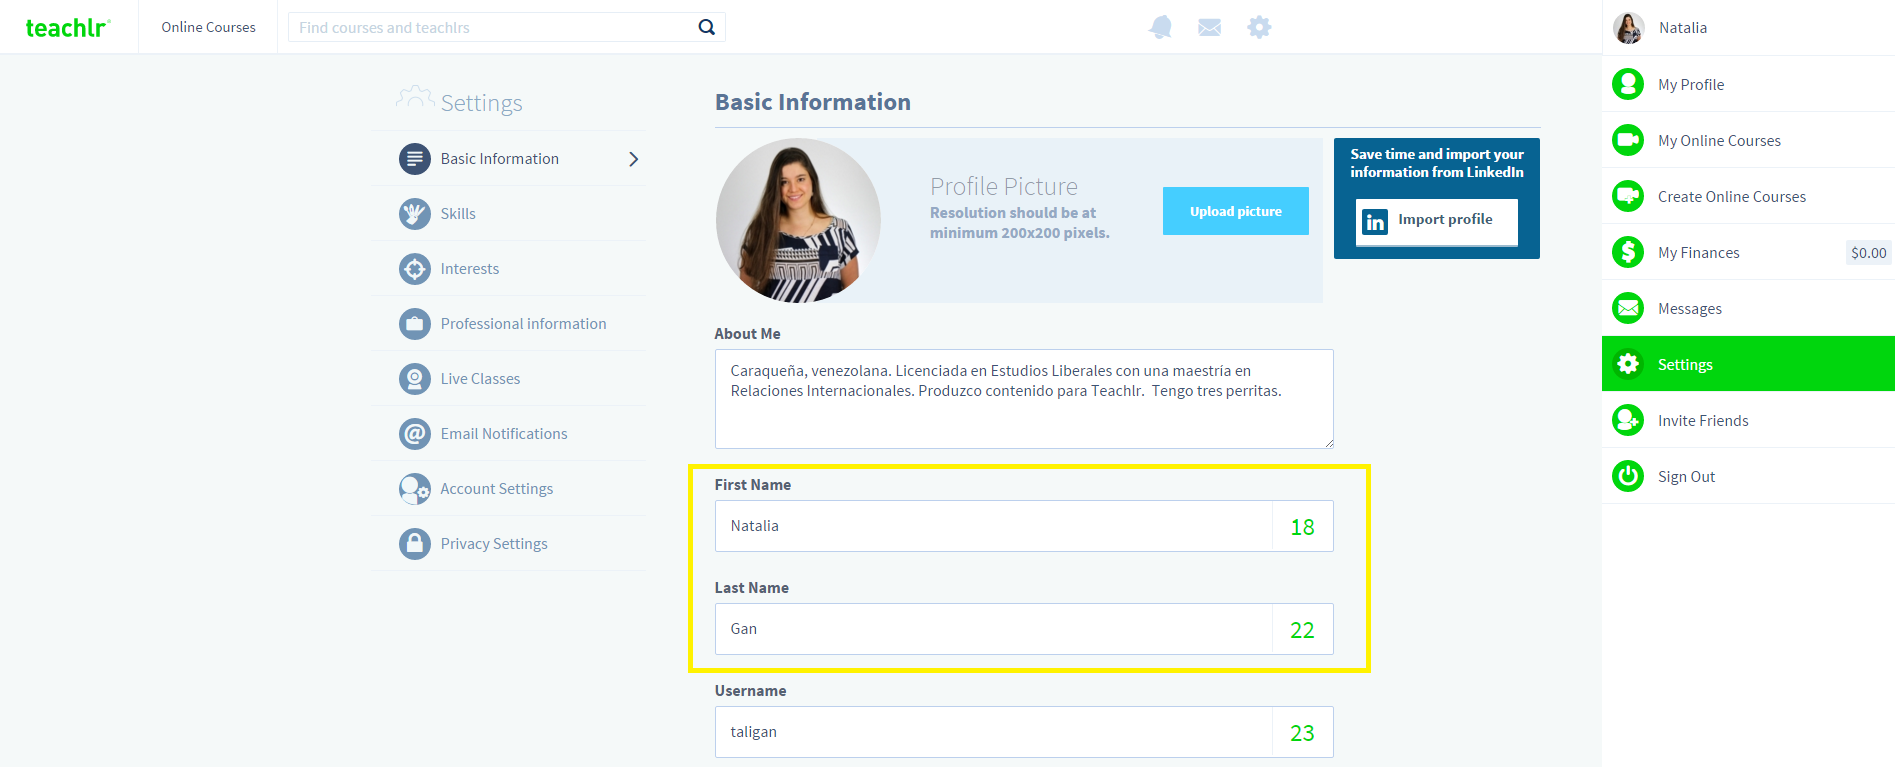Image resolution: width=1895 pixels, height=767 pixels.
Task: Click the teachlr logo
Action: (x=67, y=27)
